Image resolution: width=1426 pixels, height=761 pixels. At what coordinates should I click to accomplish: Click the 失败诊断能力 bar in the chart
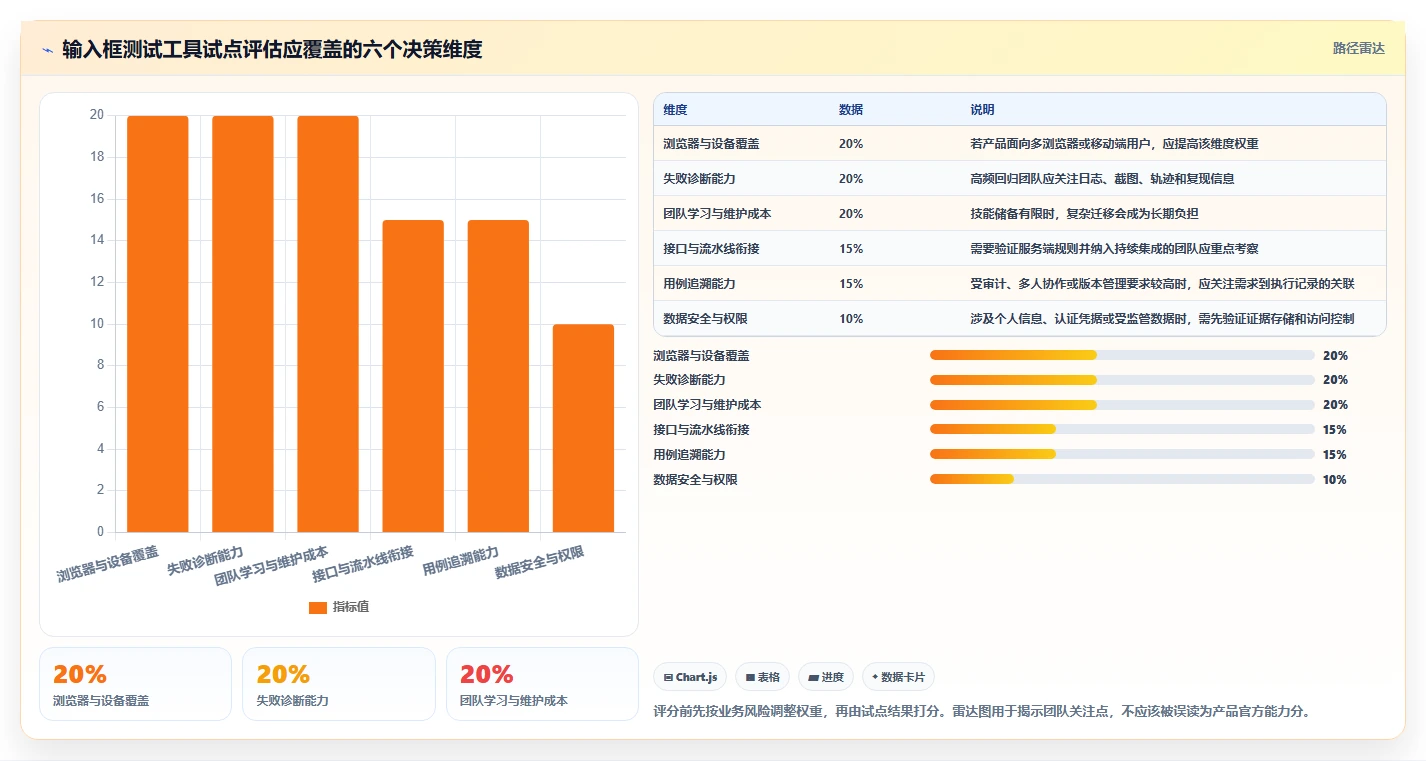point(243,324)
